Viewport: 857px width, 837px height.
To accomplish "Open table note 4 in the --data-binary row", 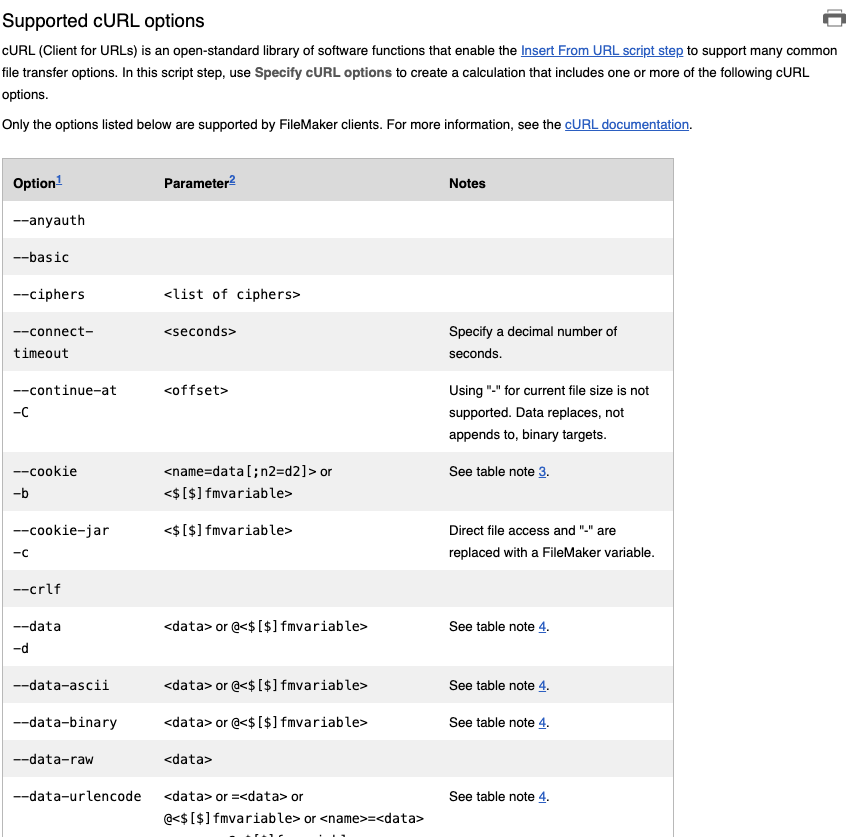I will click(542, 723).
